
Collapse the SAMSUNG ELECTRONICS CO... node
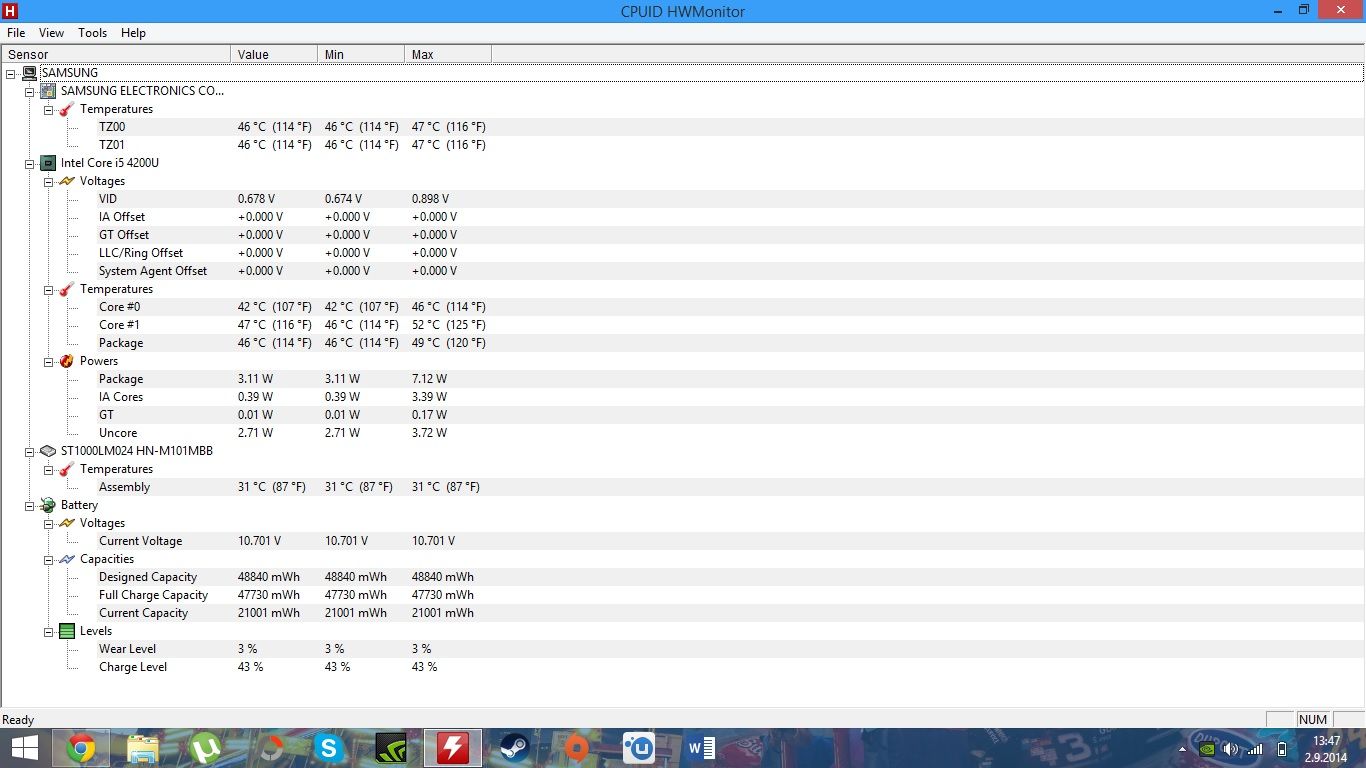[x=30, y=91]
